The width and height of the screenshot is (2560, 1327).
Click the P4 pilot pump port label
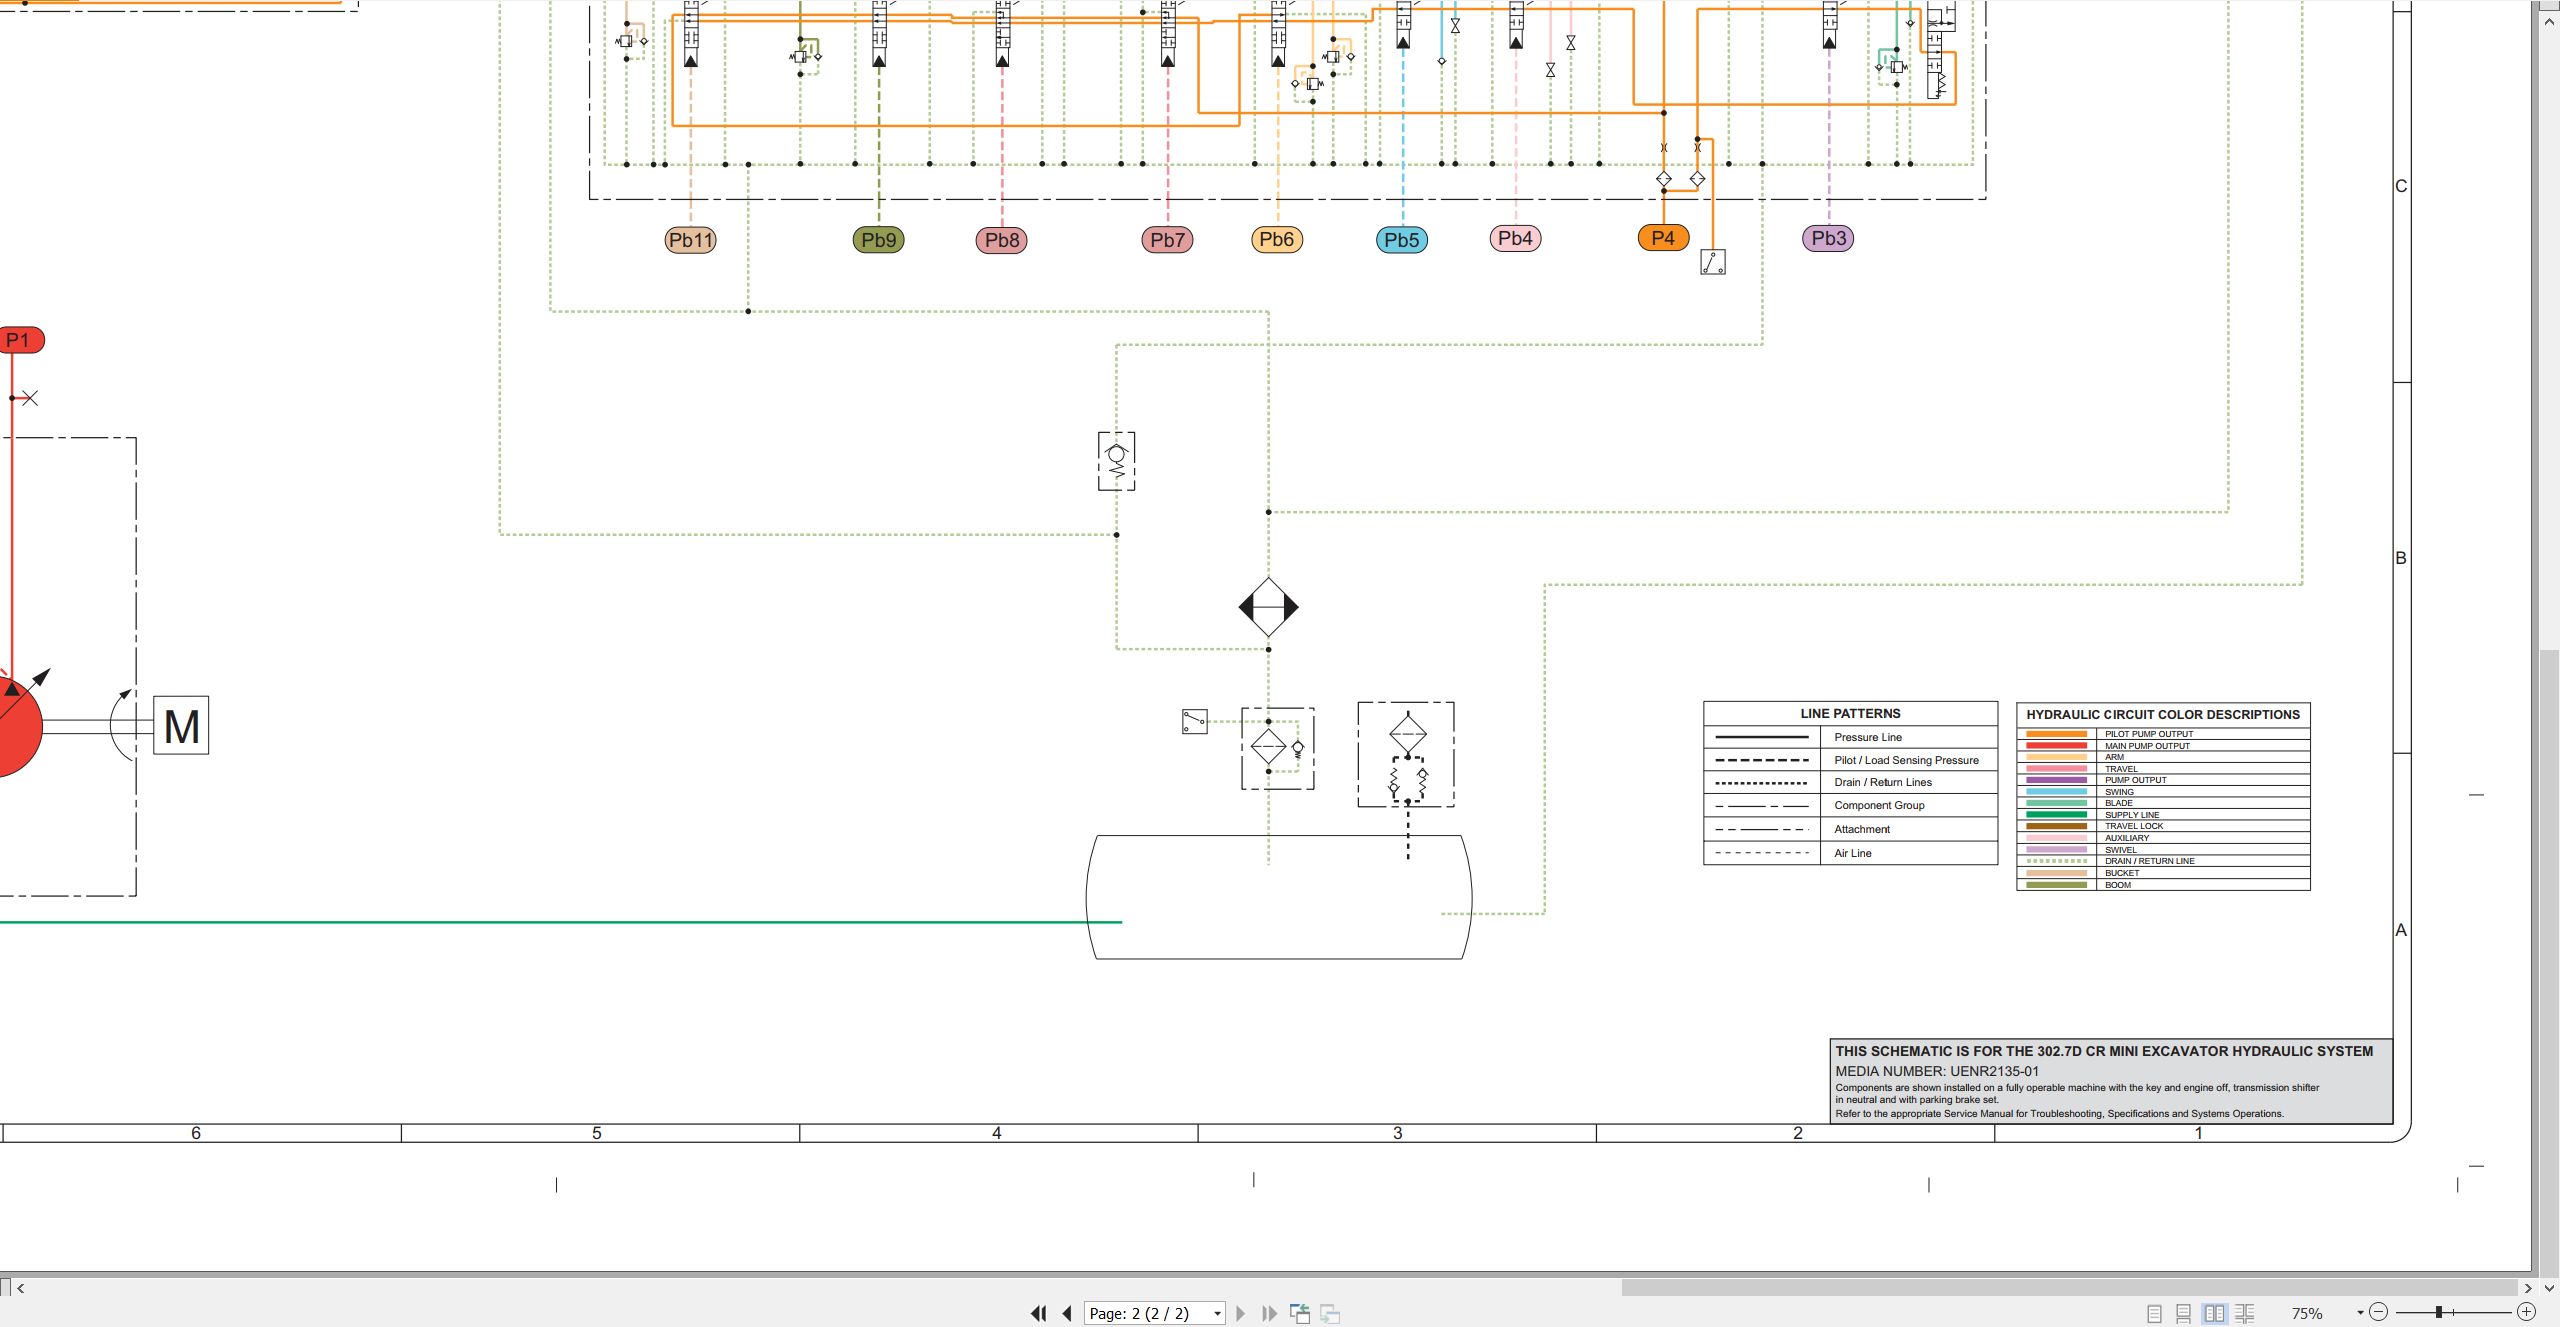coord(1663,238)
